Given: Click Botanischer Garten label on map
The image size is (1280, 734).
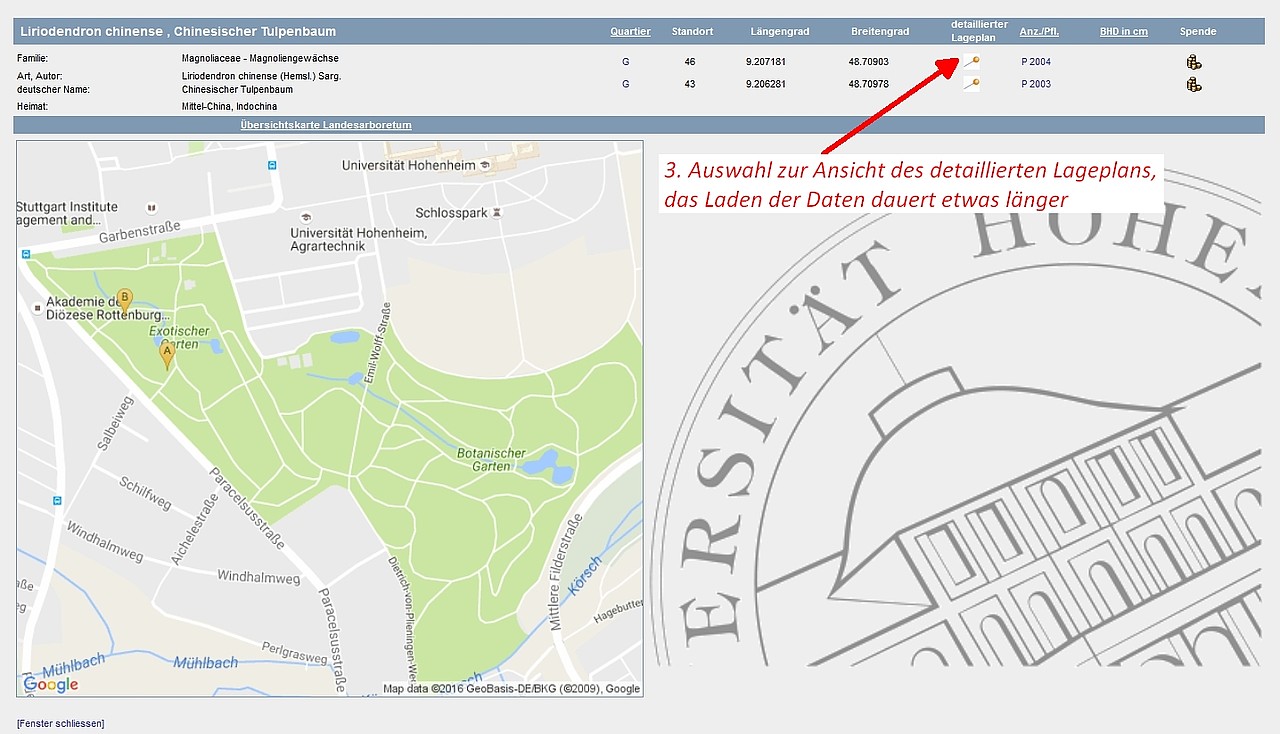Looking at the screenshot, I should click(491, 460).
